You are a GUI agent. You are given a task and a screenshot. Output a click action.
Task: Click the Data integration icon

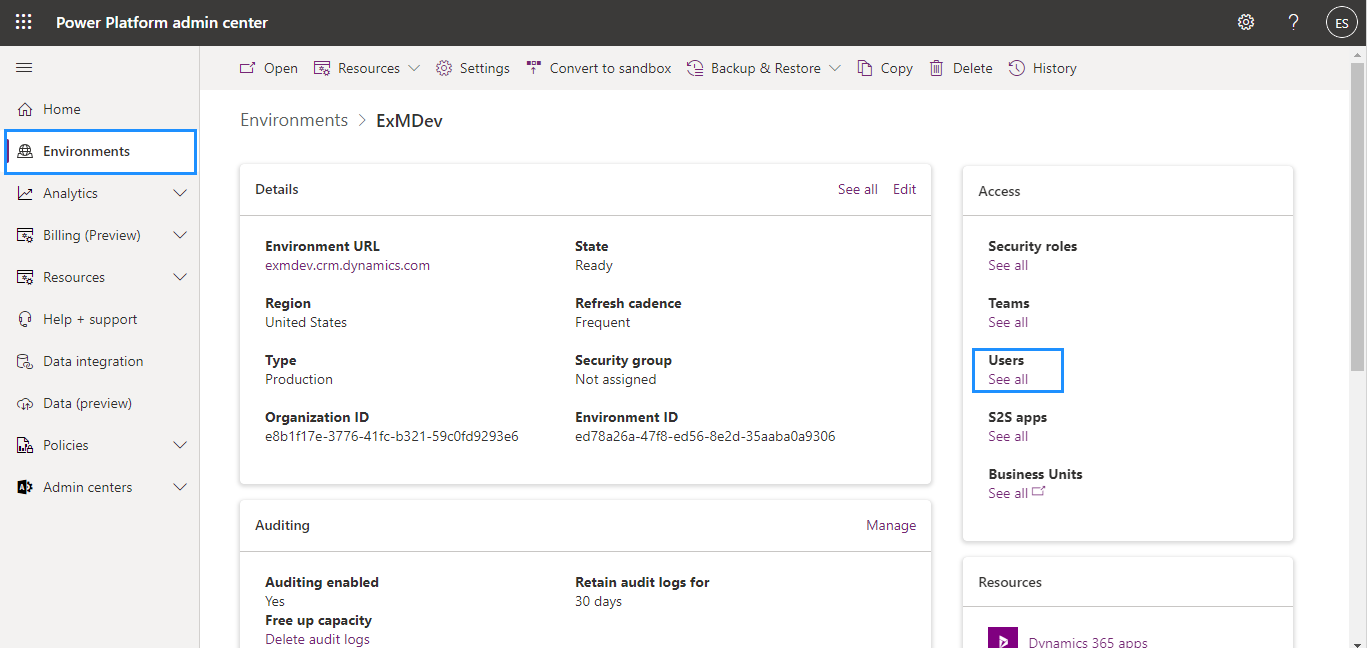click(x=25, y=361)
